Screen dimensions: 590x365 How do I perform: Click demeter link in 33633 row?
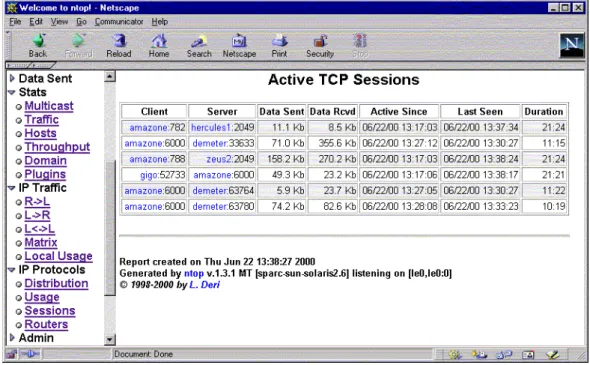pos(210,143)
